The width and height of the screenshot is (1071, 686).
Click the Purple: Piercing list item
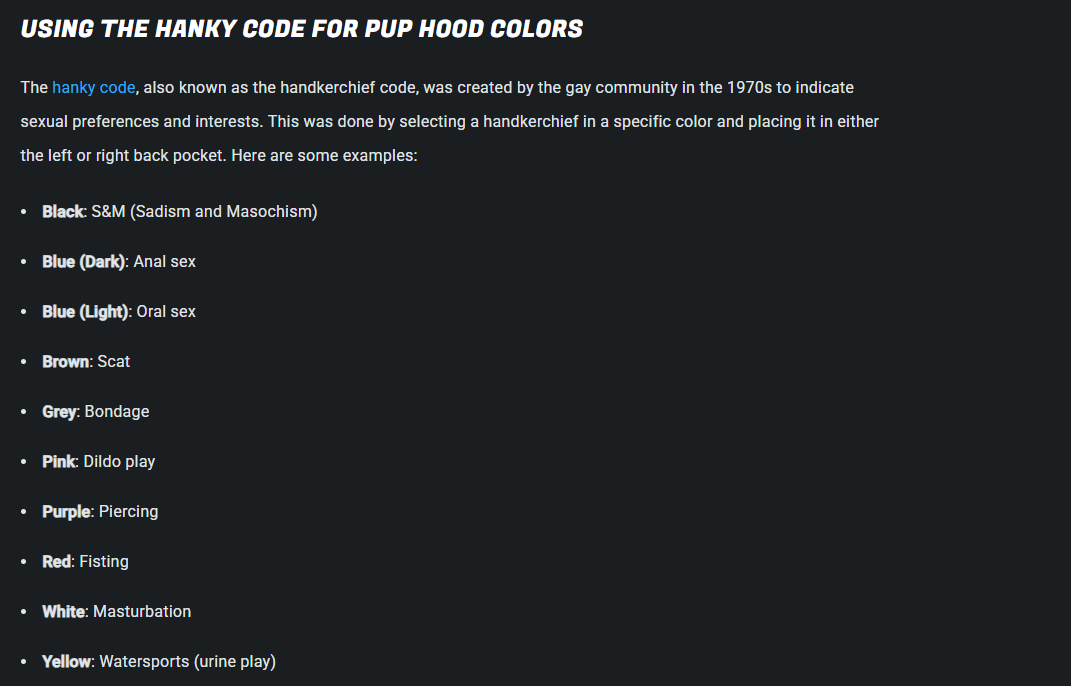100,512
